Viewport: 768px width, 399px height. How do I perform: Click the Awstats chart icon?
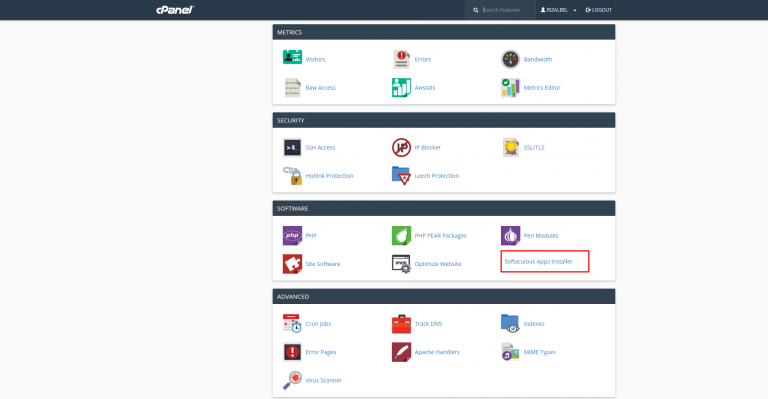pos(401,88)
